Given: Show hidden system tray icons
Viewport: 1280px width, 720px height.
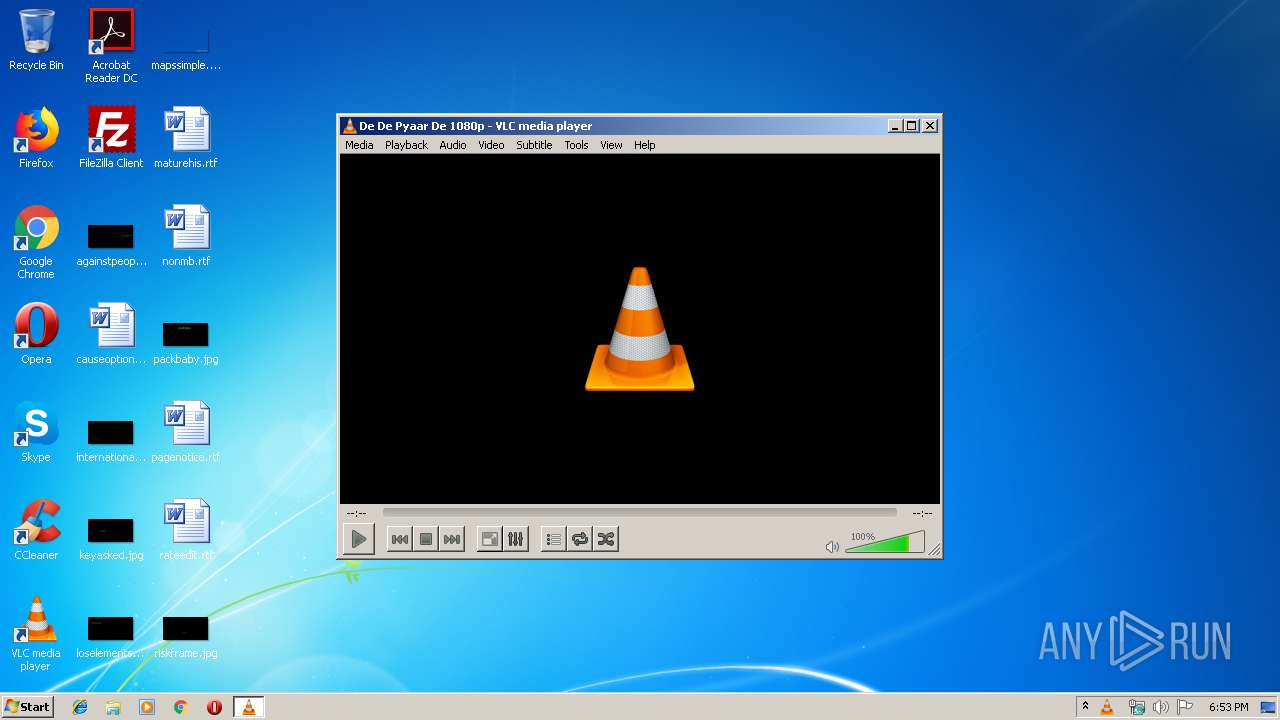Looking at the screenshot, I should click(1085, 707).
